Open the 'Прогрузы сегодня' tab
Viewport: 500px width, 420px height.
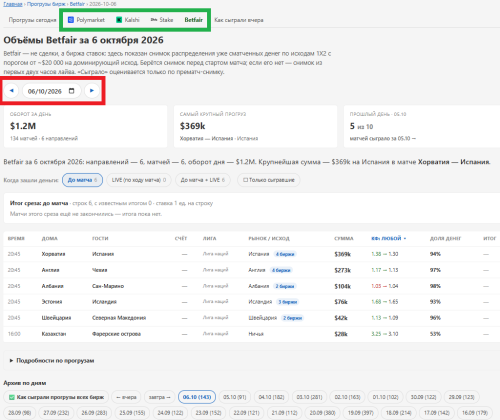point(32,20)
